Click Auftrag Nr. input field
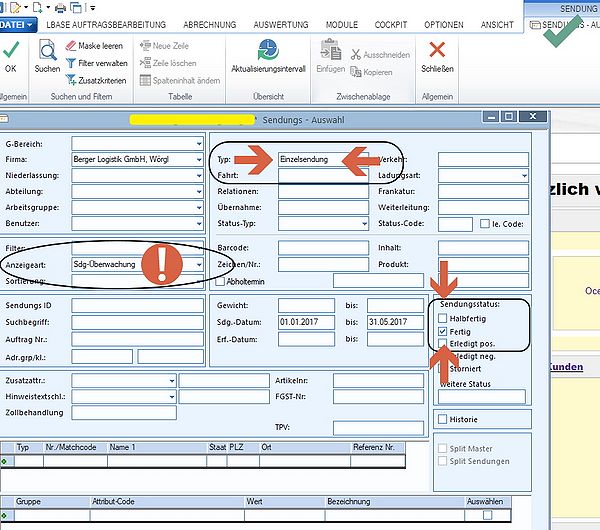Viewport: 600px width, 530px height. [137, 339]
